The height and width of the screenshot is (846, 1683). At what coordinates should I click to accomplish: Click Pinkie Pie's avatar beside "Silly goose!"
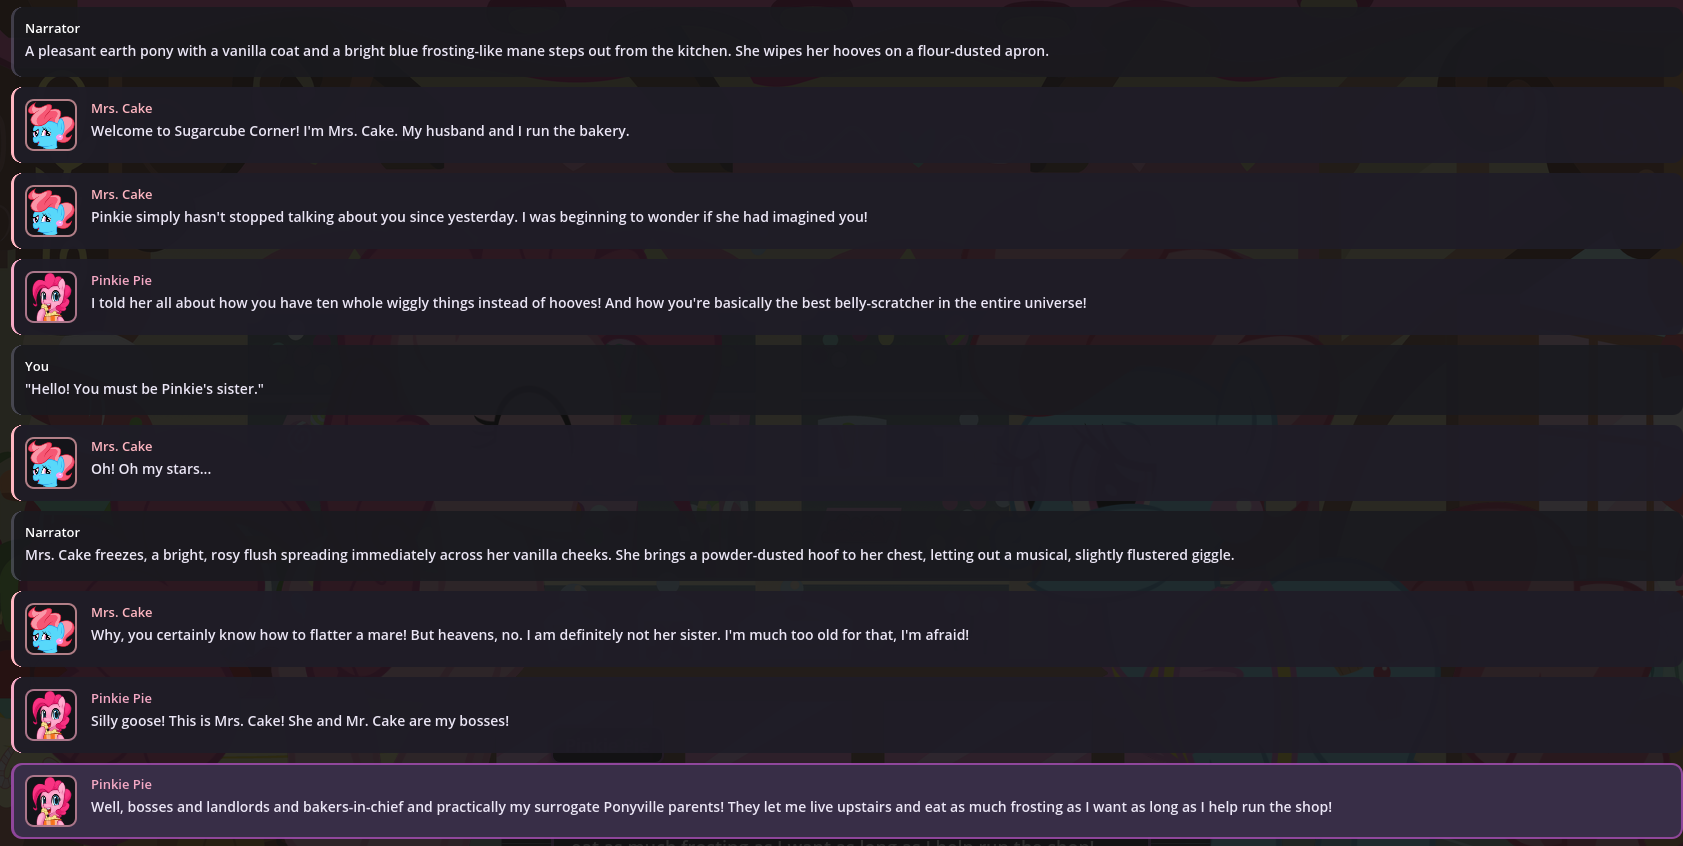[51, 715]
